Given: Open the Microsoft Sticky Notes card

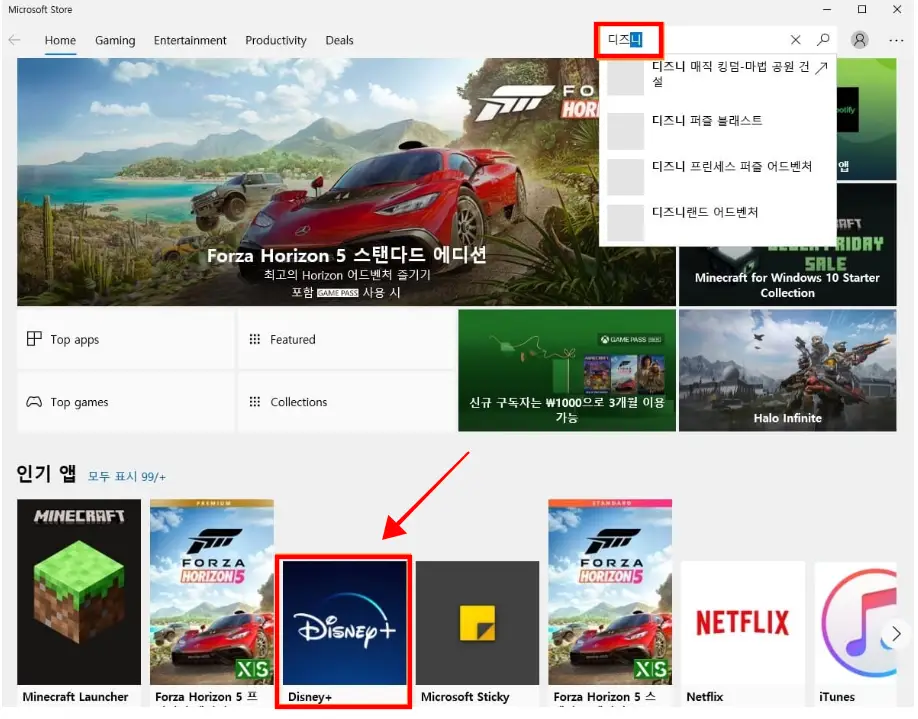Looking at the screenshot, I should pyautogui.click(x=478, y=634).
